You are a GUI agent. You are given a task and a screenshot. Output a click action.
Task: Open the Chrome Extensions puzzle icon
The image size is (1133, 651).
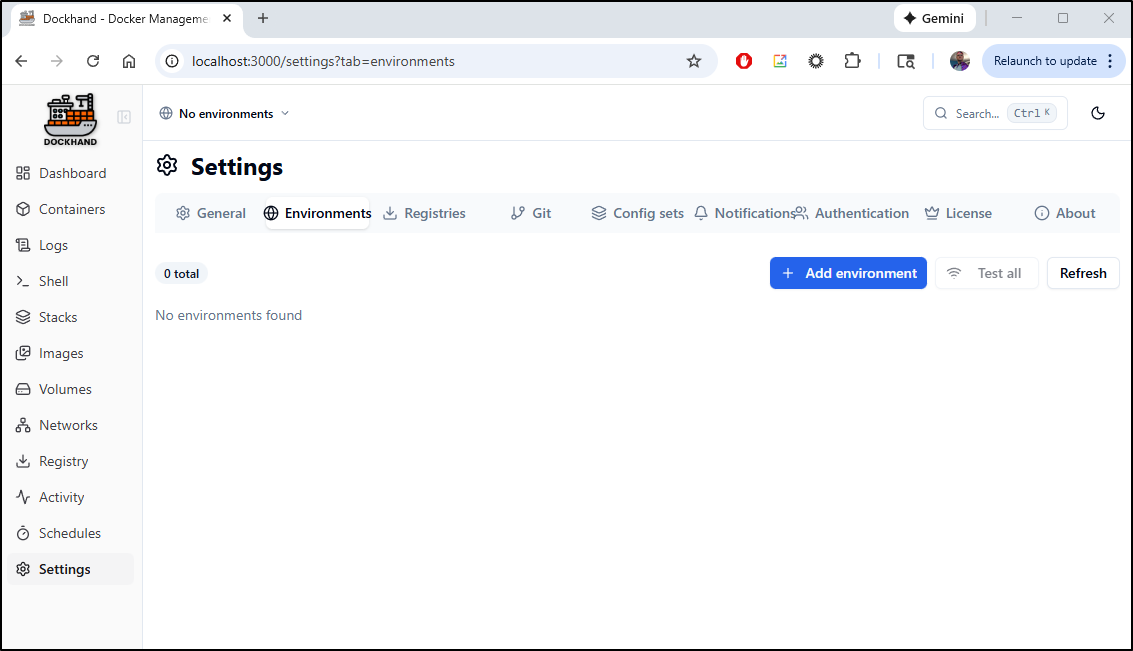[852, 61]
